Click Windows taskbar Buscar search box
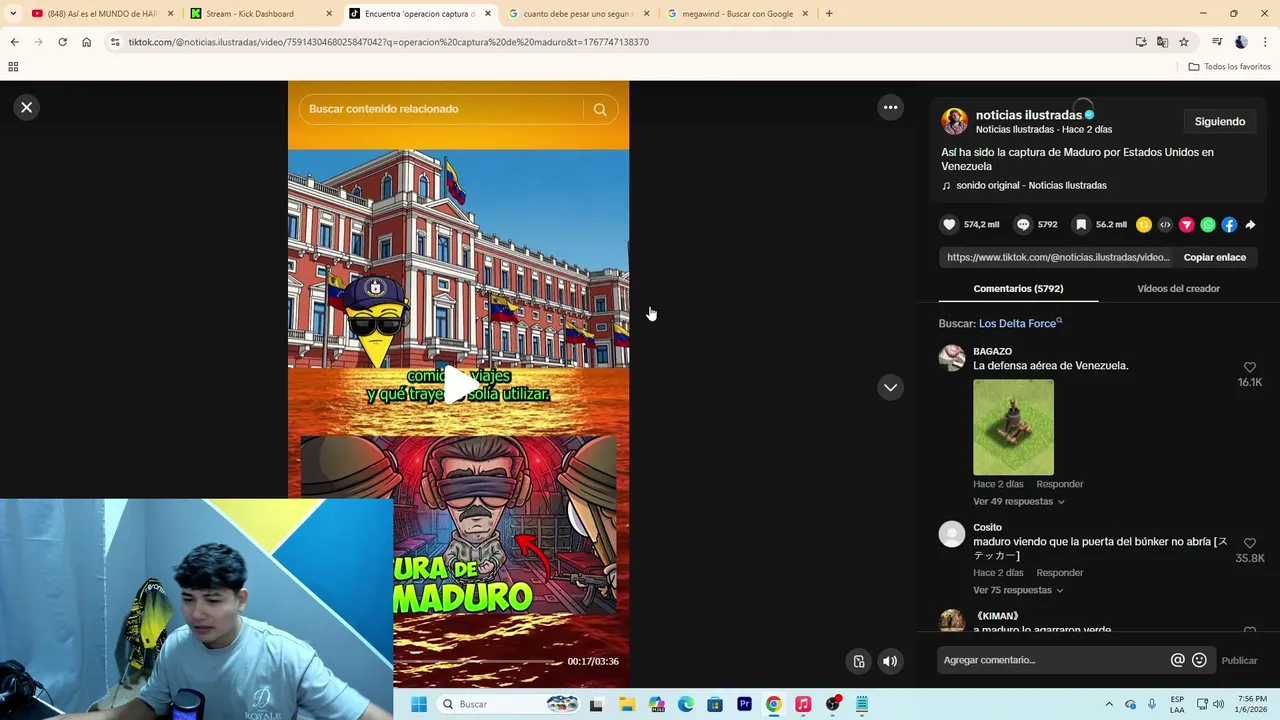 tap(509, 704)
